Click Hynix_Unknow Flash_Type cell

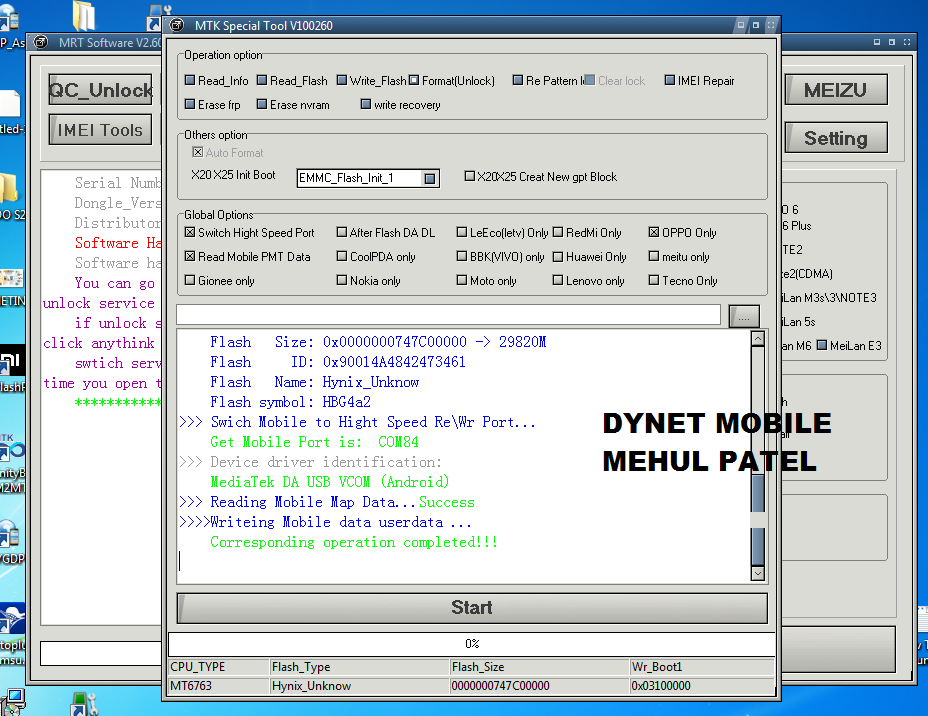click(360, 686)
